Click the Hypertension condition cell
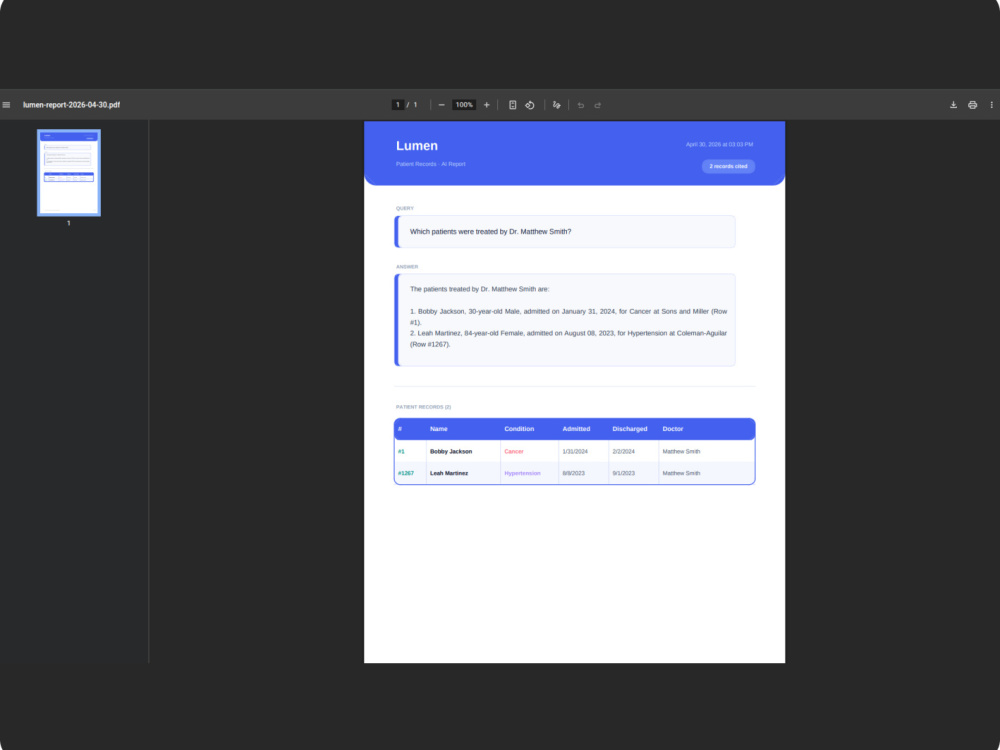1000x750 pixels. coord(522,473)
